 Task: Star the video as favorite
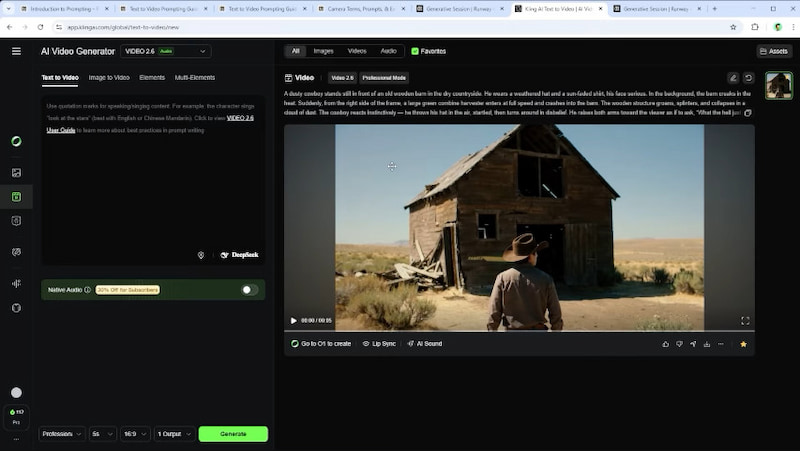743,344
